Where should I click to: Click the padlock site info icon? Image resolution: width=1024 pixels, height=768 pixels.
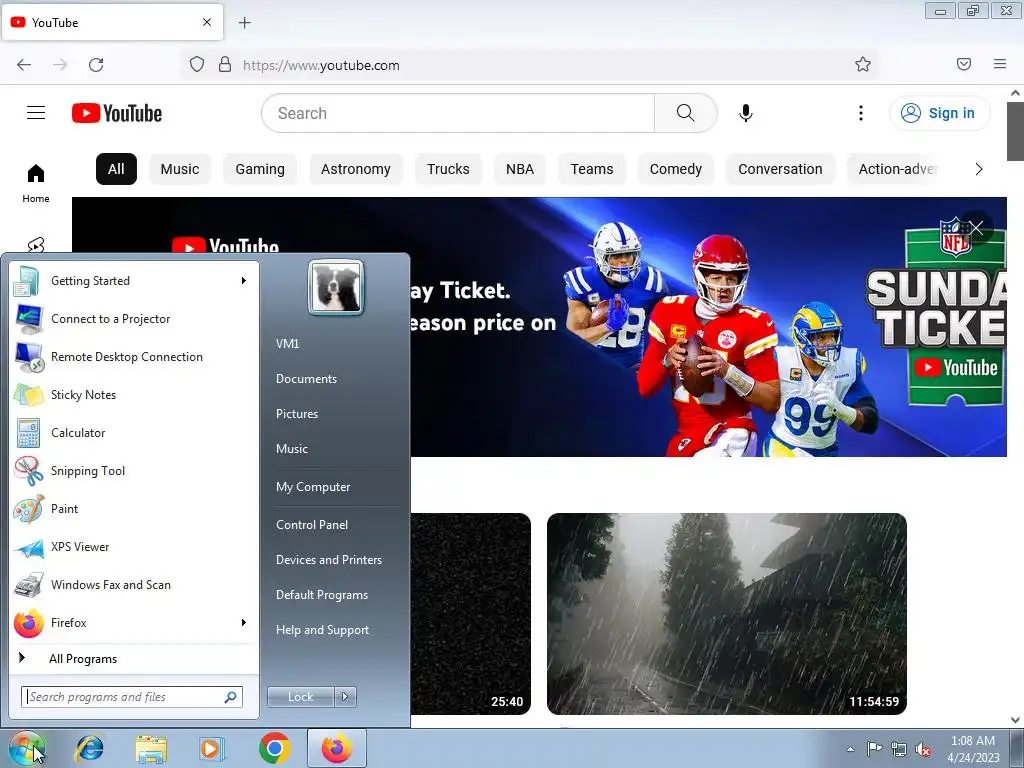(x=225, y=65)
